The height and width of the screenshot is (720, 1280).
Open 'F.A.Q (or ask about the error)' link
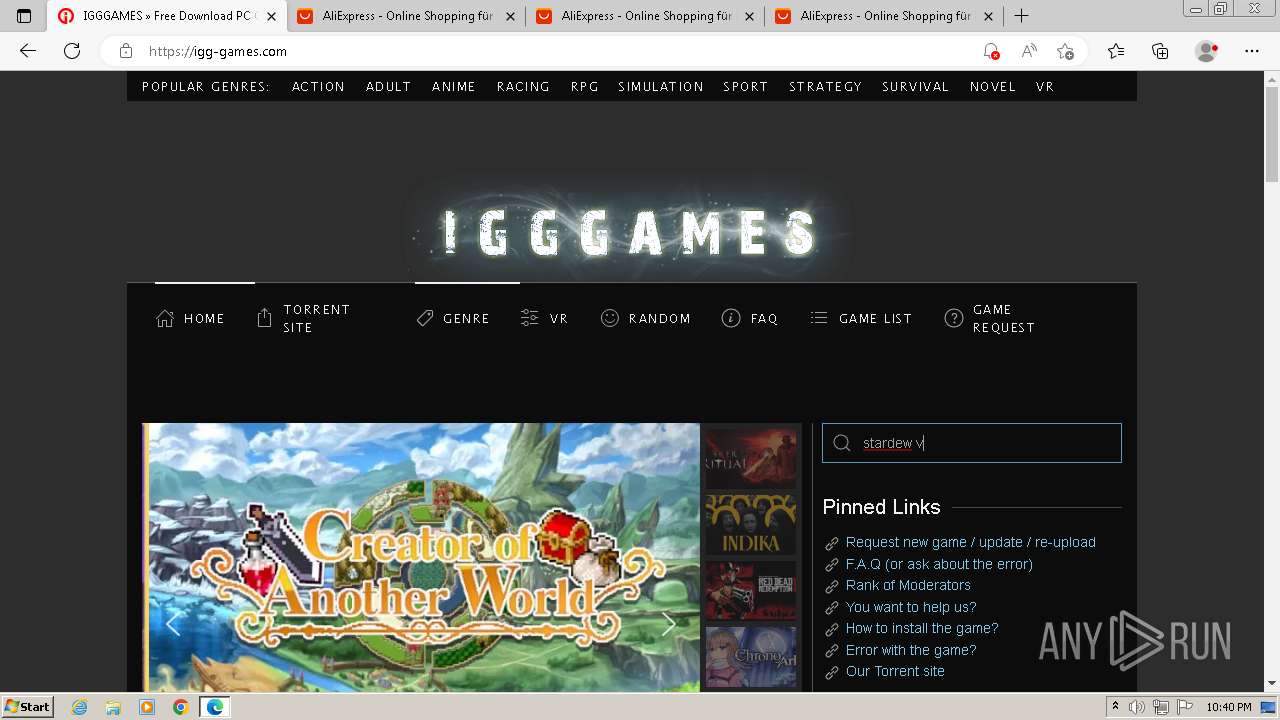(939, 564)
